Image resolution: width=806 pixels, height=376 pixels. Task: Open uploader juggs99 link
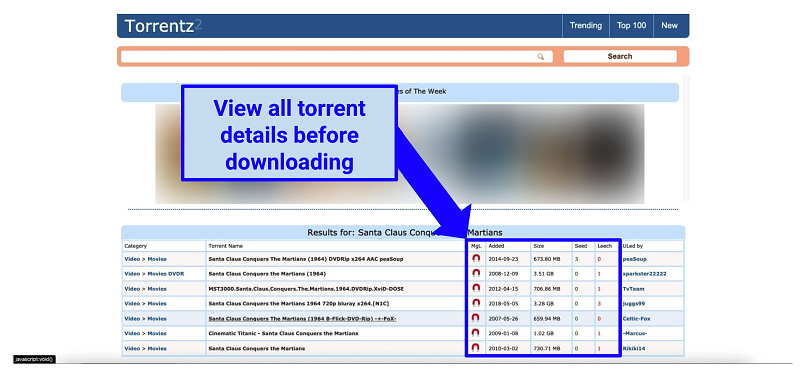[x=634, y=303]
